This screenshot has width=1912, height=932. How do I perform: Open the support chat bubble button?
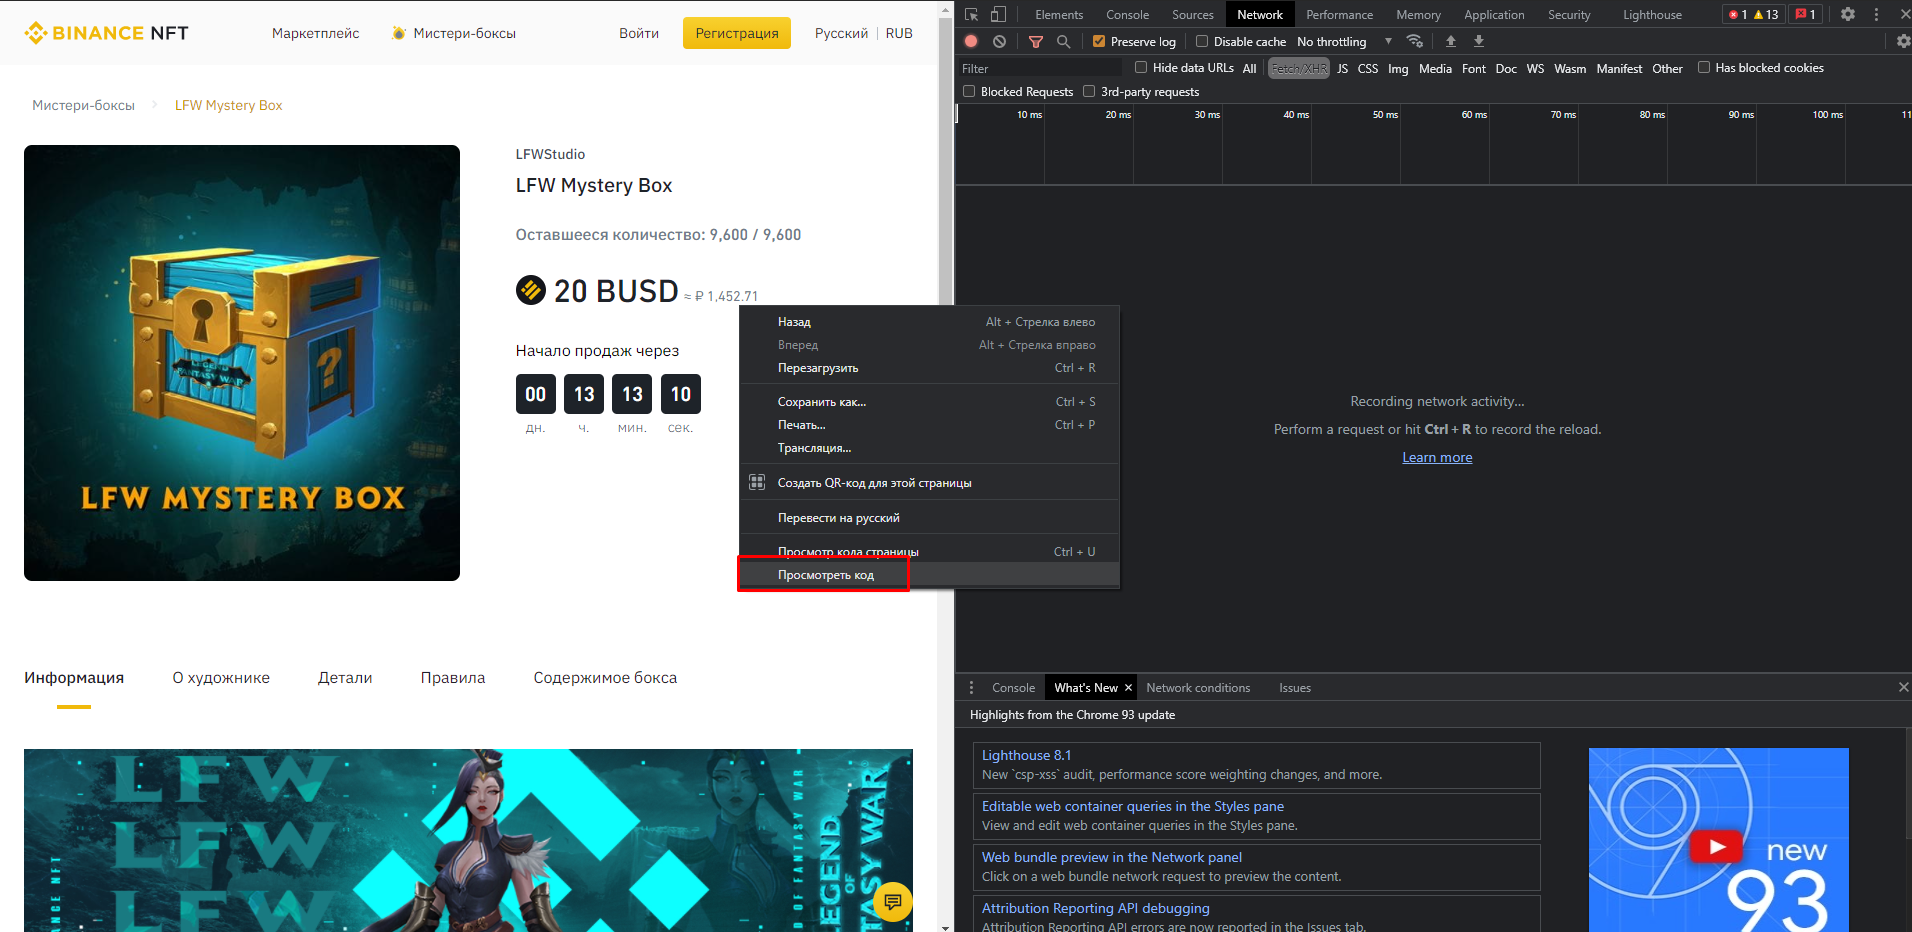(x=893, y=902)
